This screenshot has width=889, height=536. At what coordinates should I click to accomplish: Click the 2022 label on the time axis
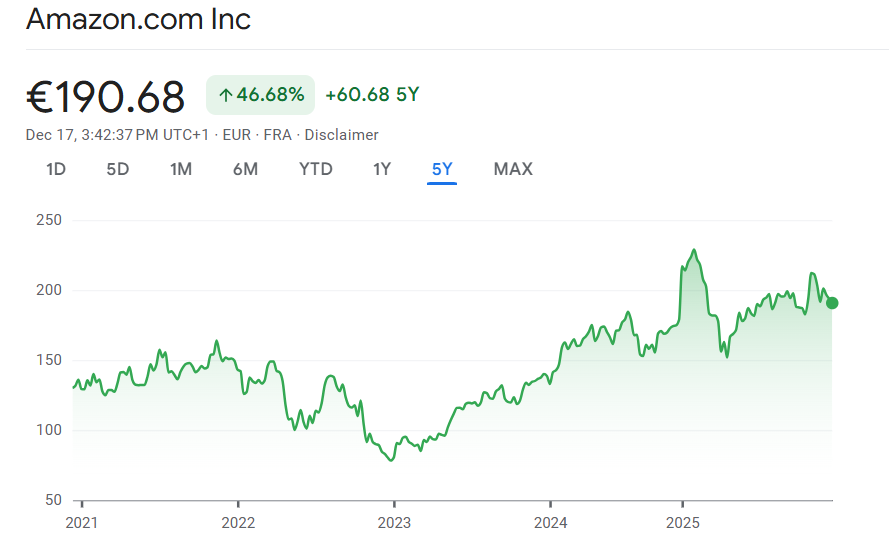point(238,522)
